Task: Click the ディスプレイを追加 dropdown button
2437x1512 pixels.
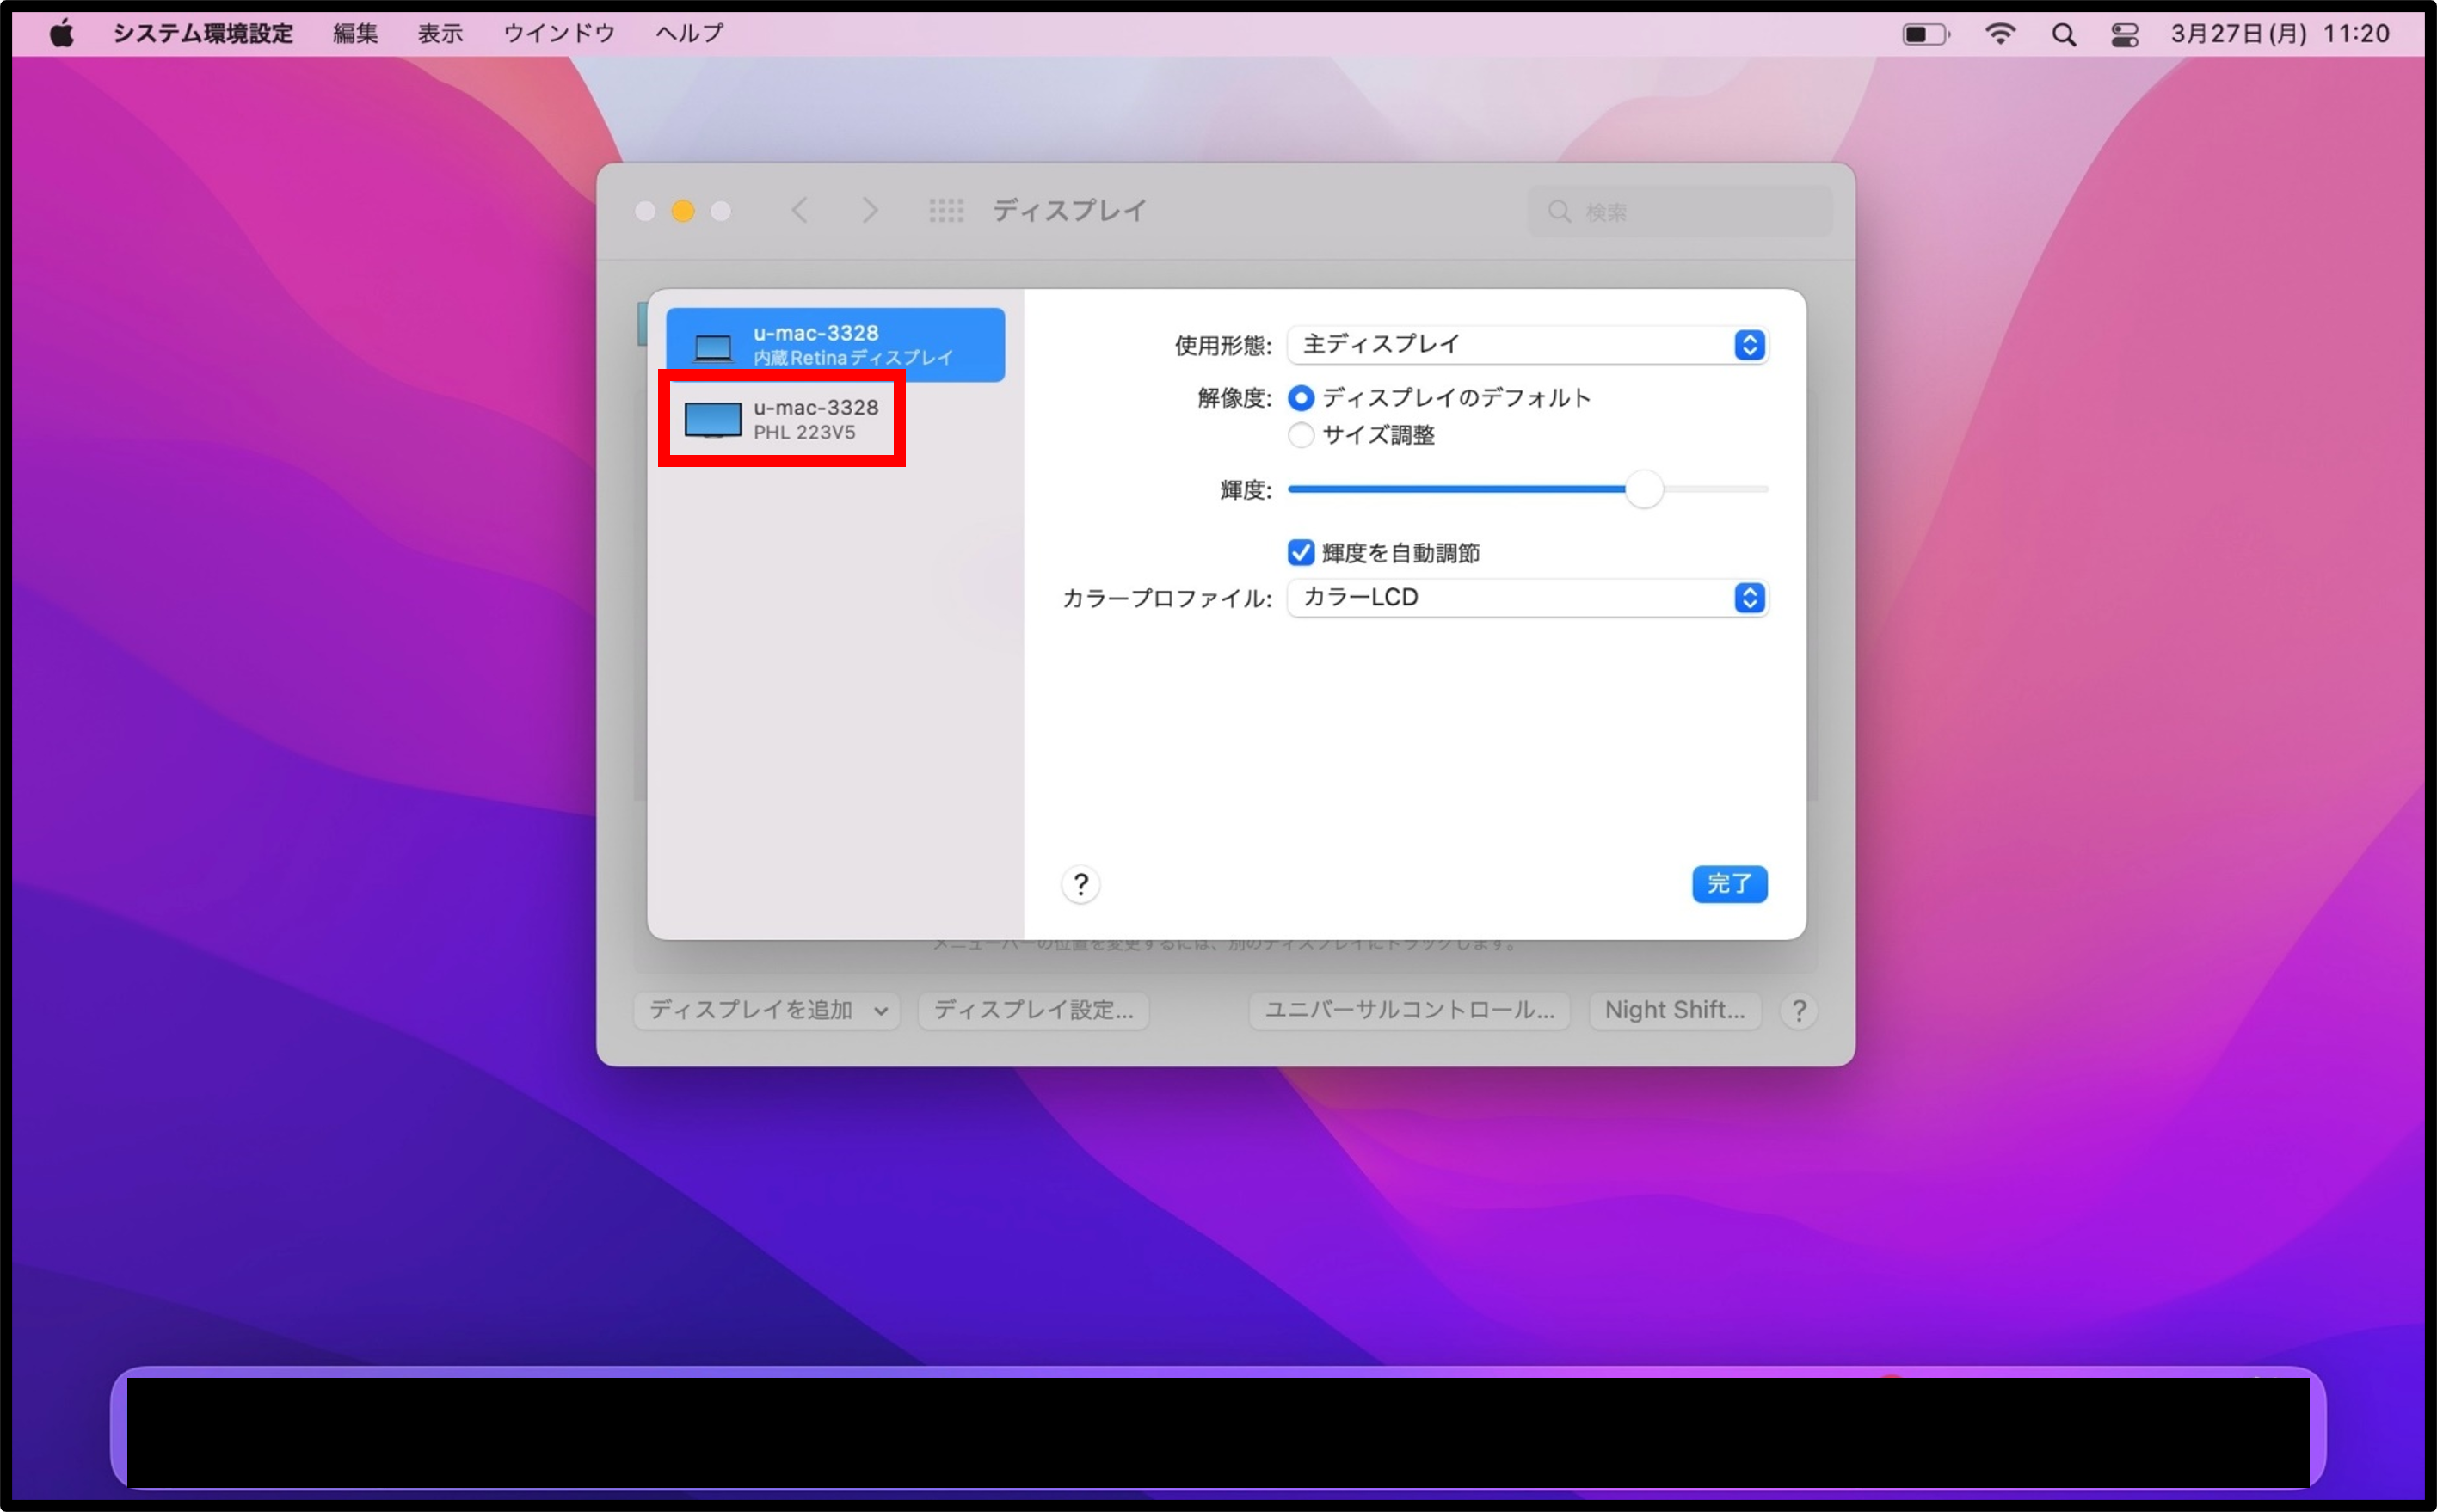Action: [x=767, y=1011]
